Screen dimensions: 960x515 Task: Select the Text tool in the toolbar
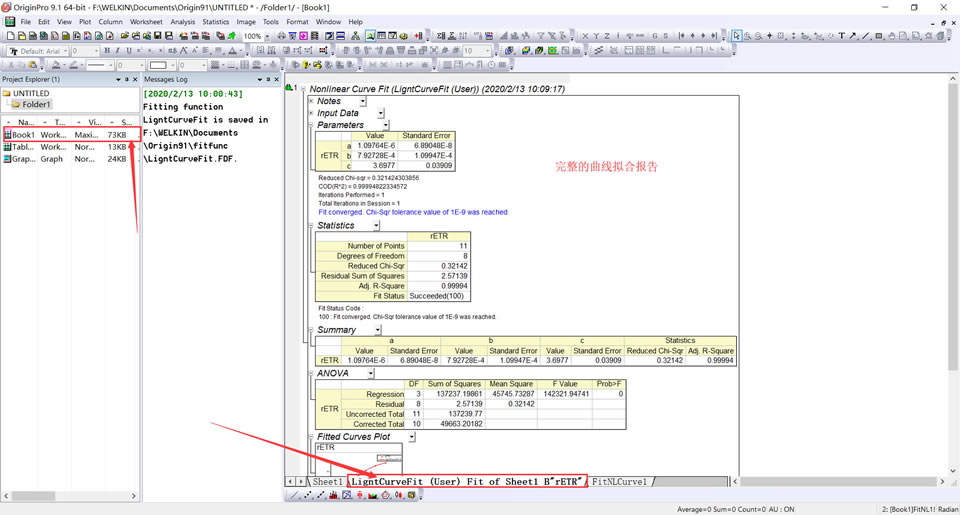840,37
